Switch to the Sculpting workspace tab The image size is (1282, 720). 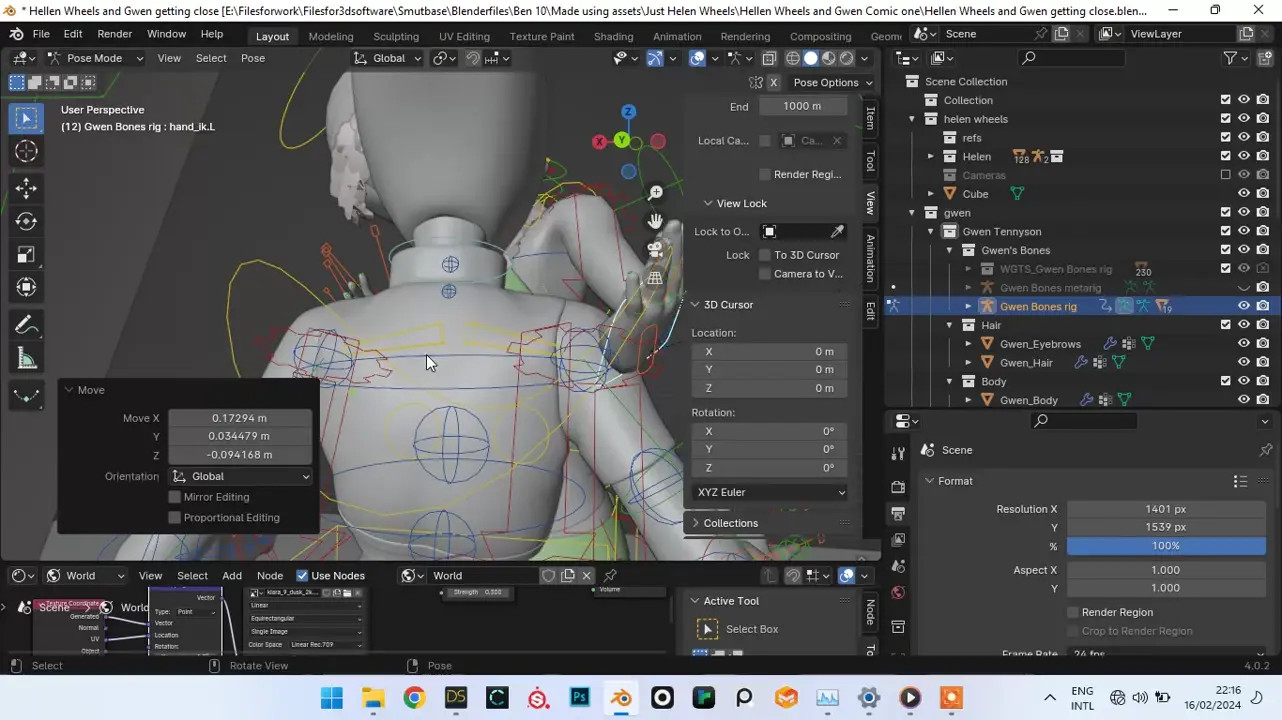tap(396, 36)
